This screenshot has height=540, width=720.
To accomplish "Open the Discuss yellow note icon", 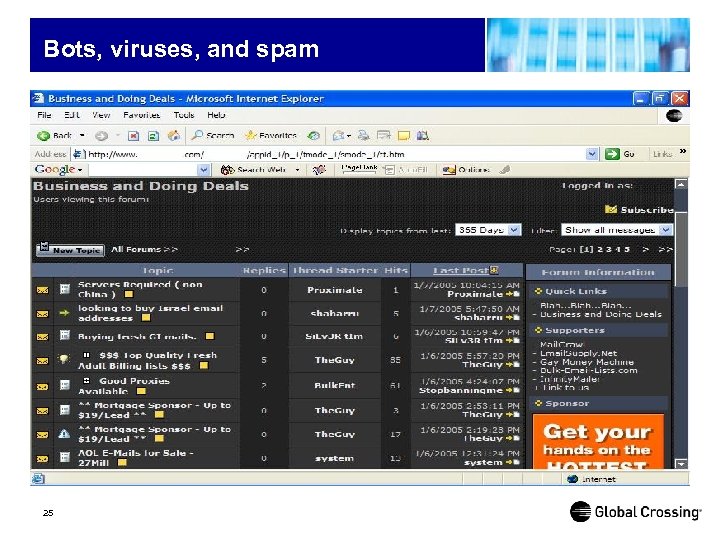I will coord(404,135).
